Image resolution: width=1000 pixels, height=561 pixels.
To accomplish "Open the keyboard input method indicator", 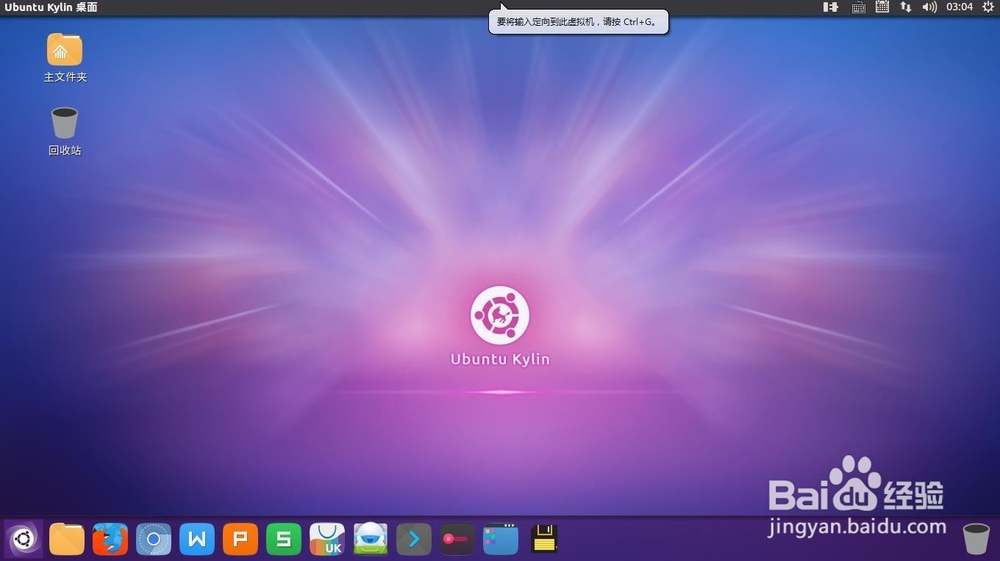I will click(858, 7).
